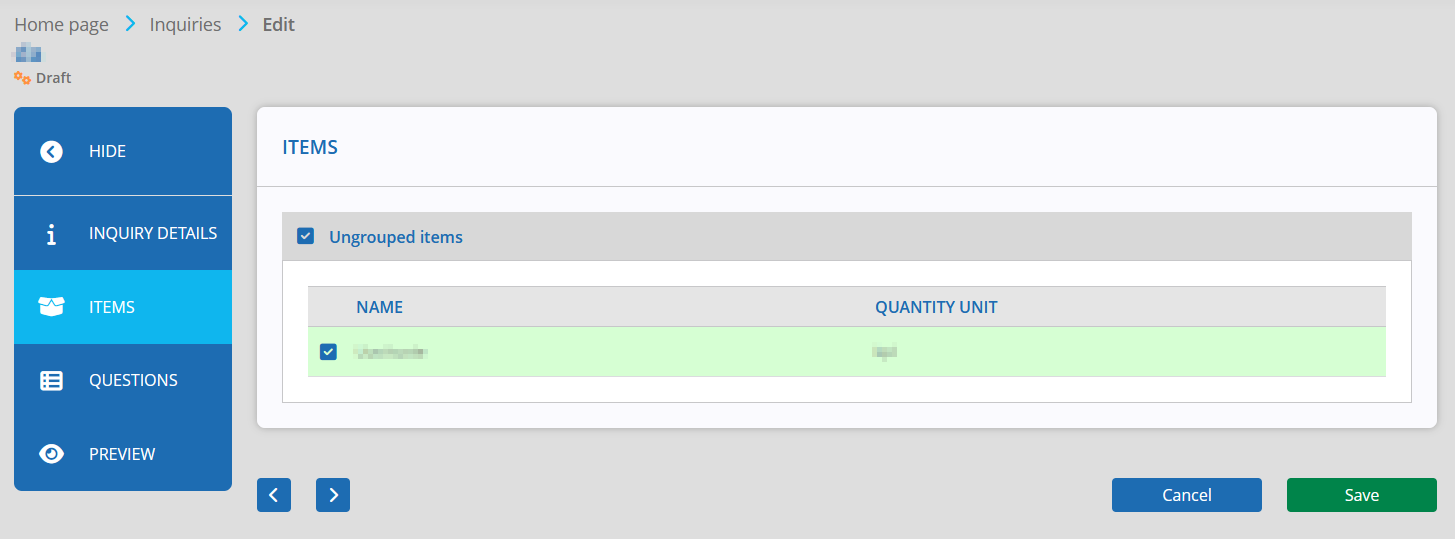Collapse the Ungrouped items group header
This screenshot has width=1455, height=539.
pos(846,237)
